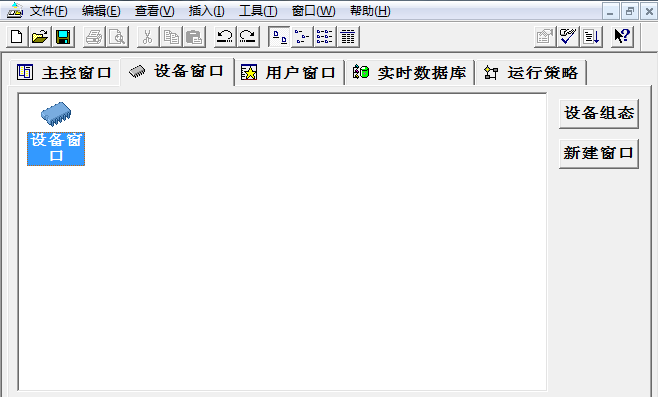Click the 新建窗口 button

tap(599, 154)
